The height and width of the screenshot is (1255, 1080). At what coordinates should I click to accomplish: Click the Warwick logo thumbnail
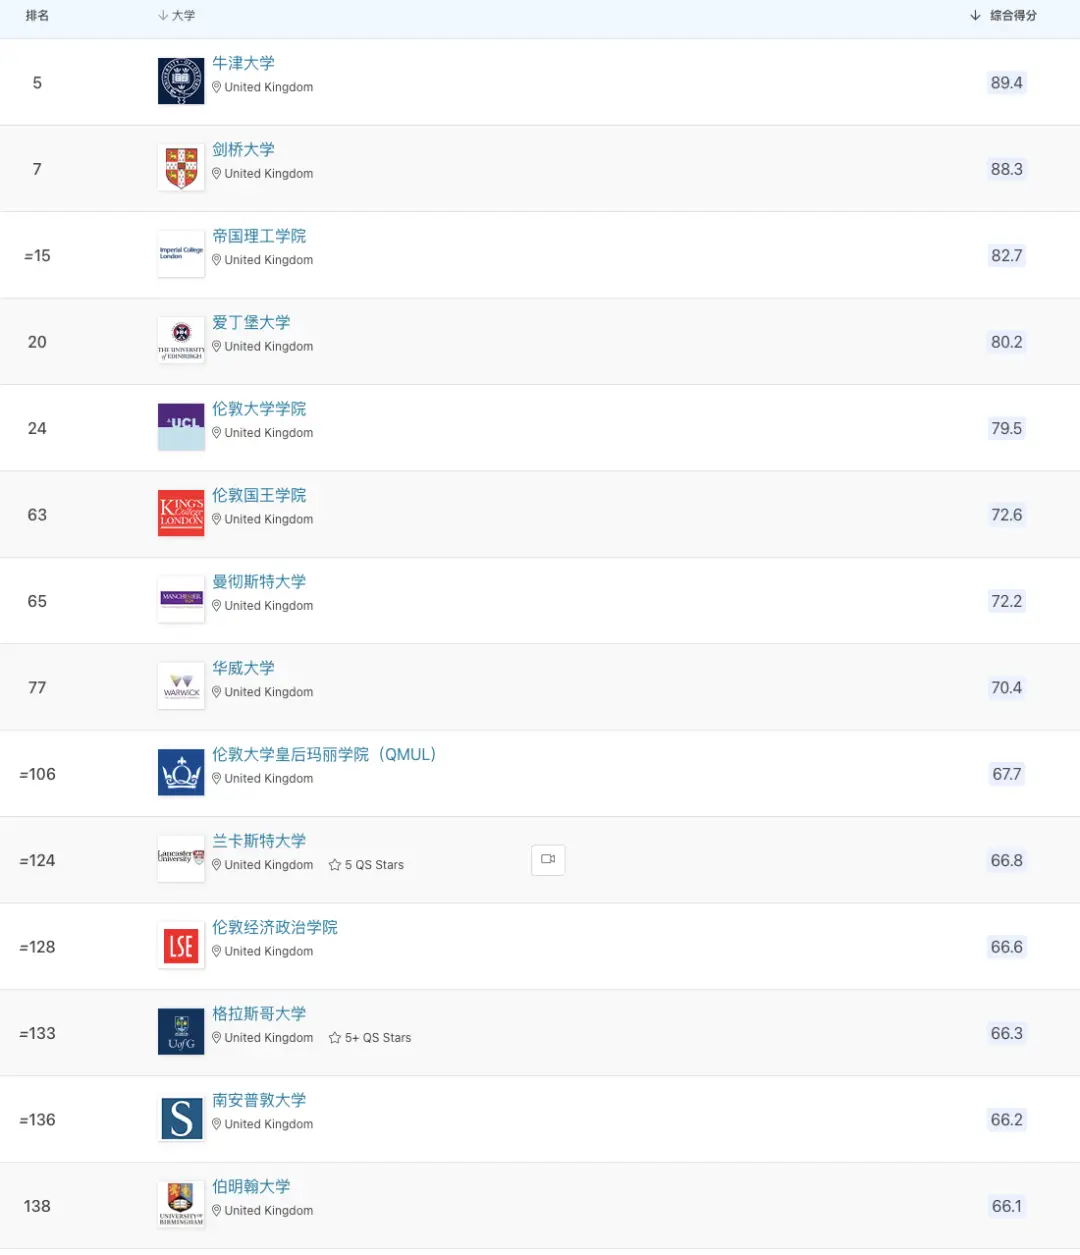click(181, 686)
